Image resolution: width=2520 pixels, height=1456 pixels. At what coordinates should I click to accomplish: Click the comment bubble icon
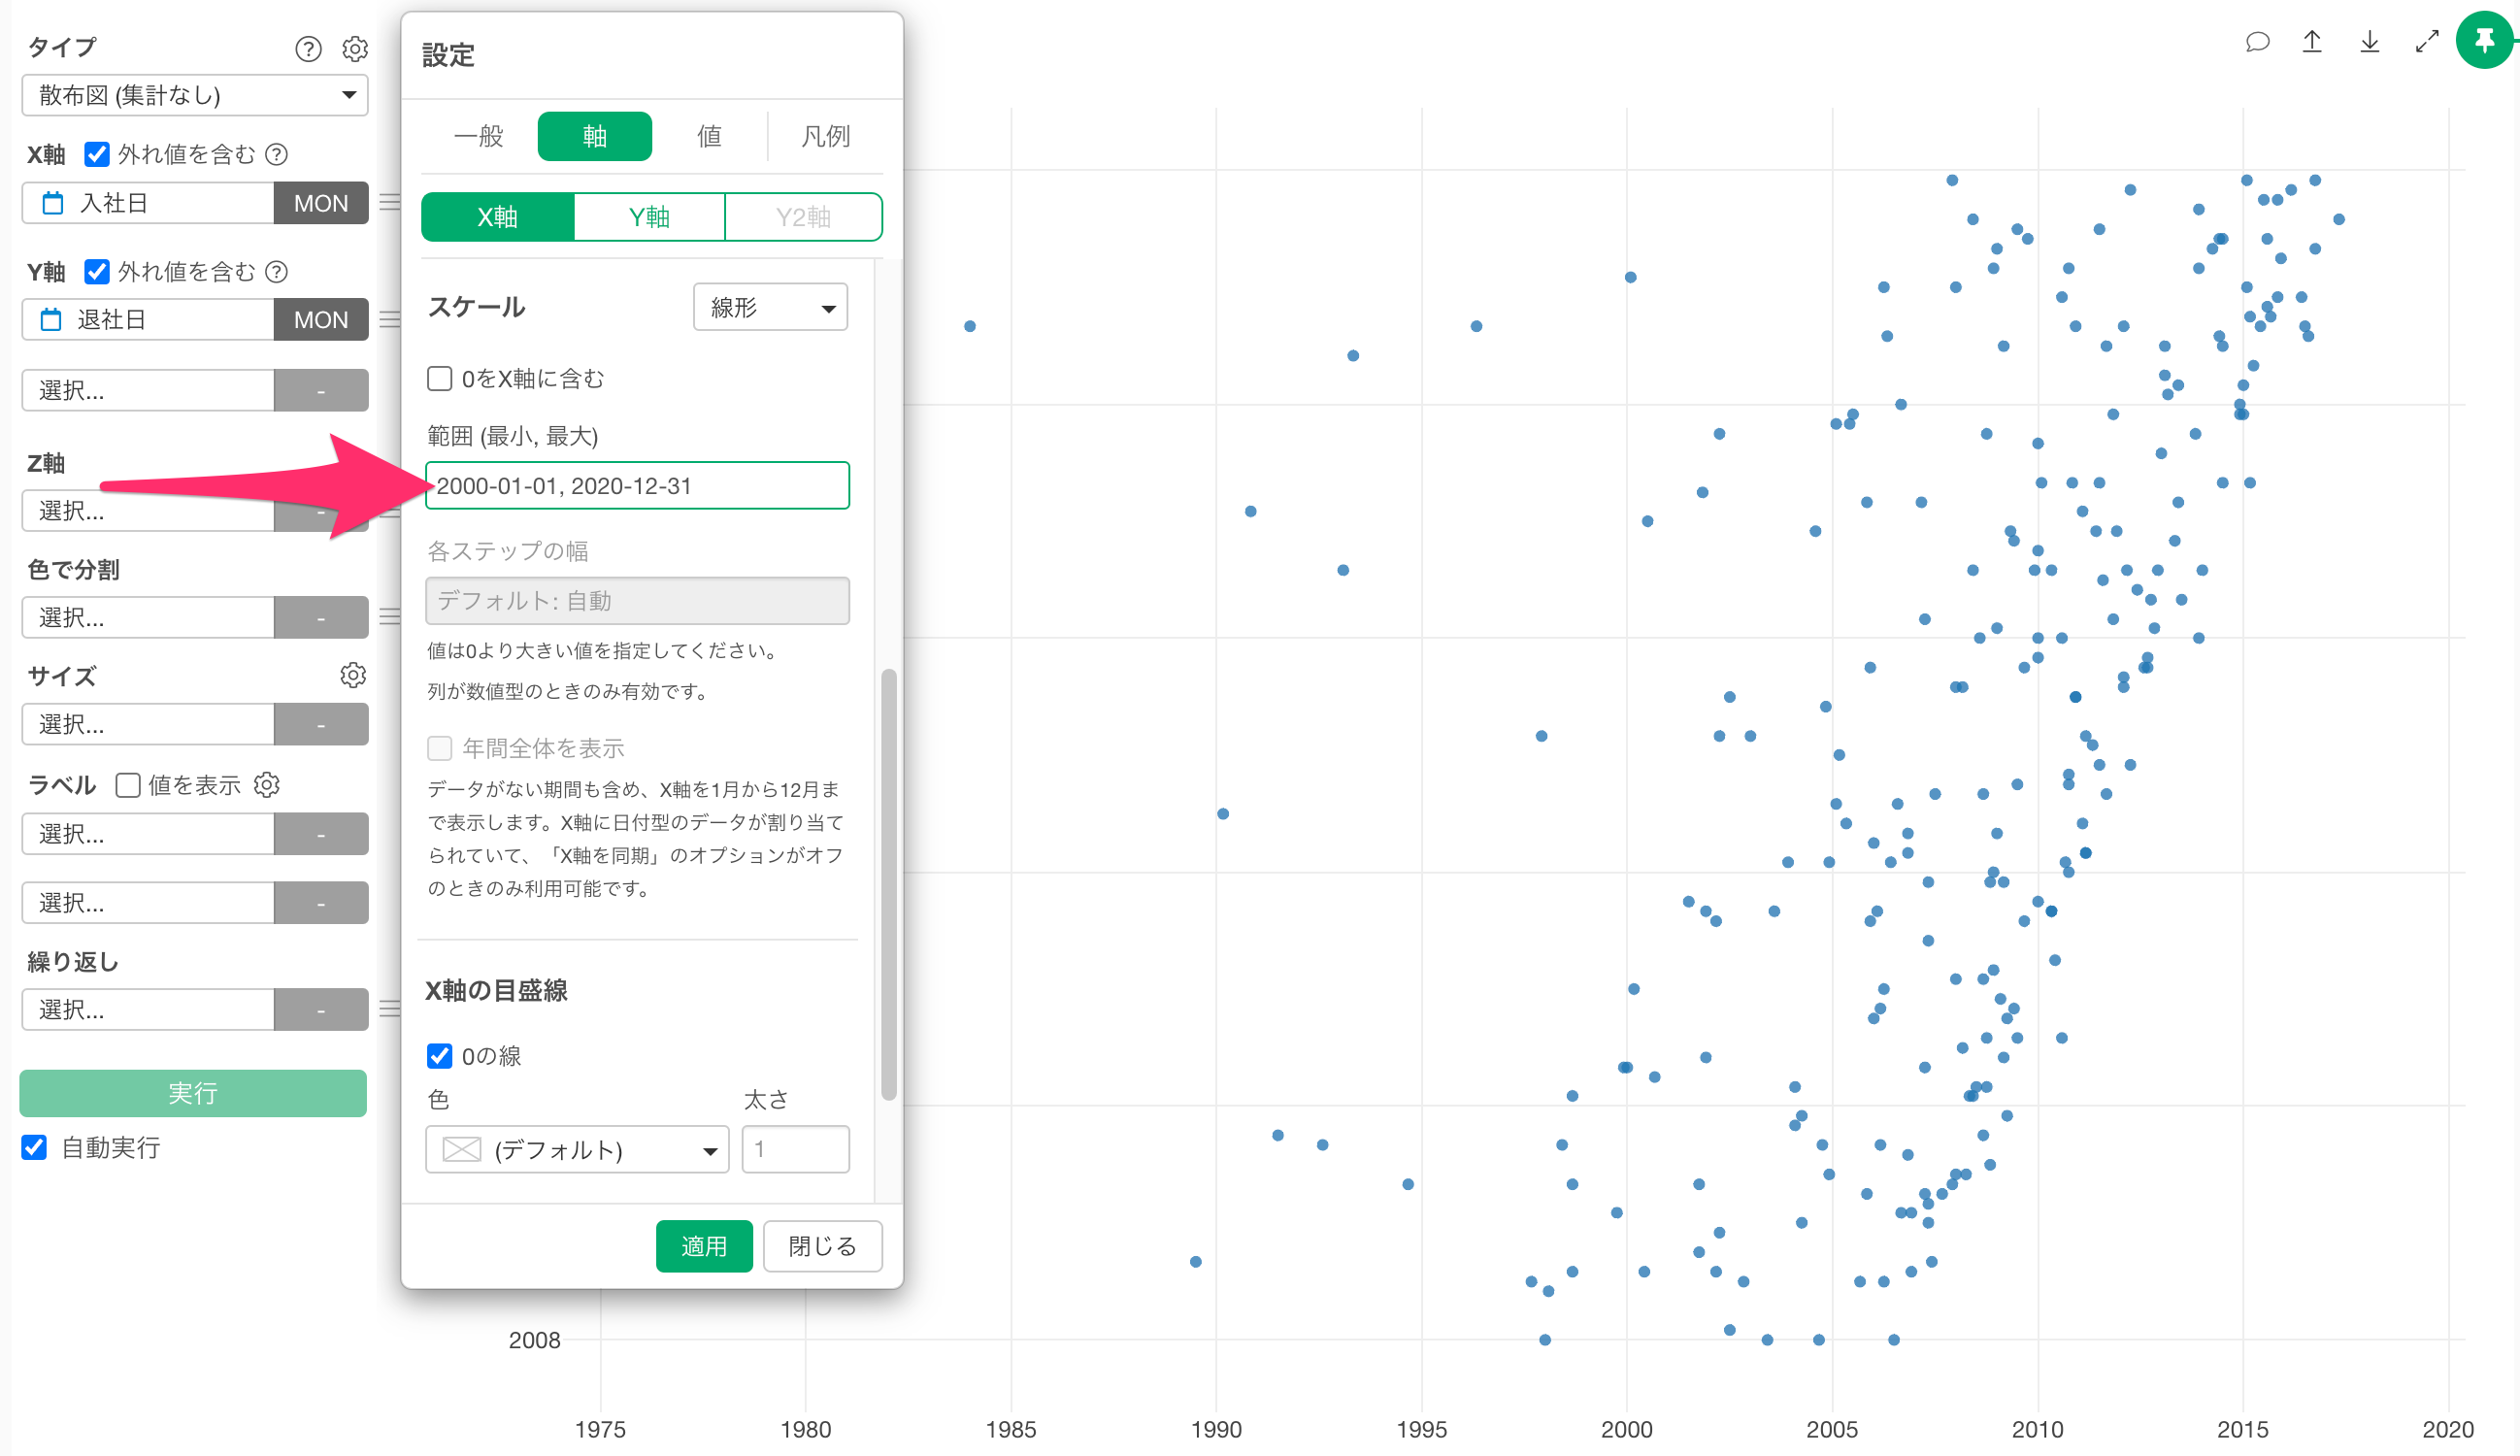click(2257, 42)
